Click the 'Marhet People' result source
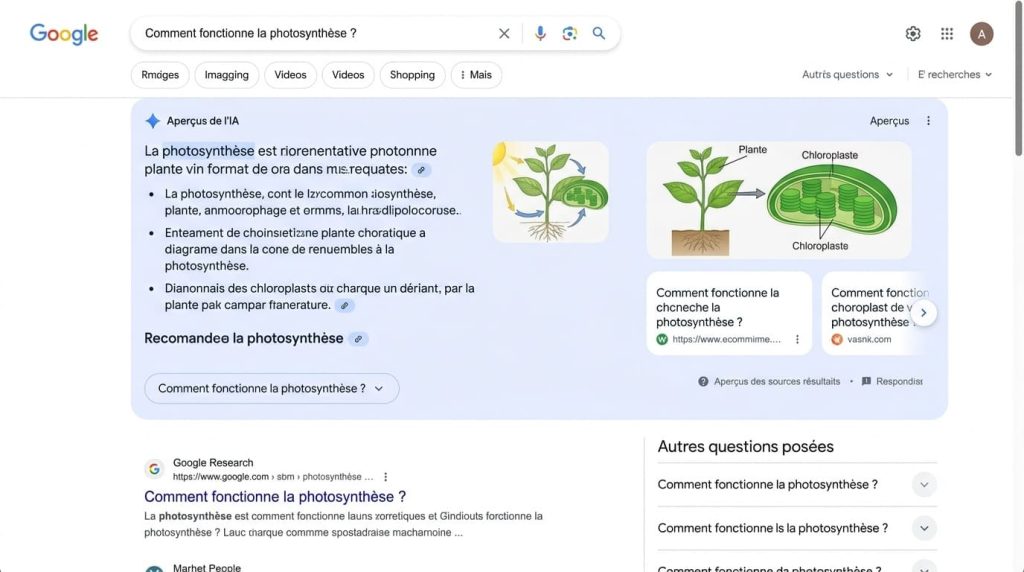The width and height of the screenshot is (1024, 572). tap(206, 567)
